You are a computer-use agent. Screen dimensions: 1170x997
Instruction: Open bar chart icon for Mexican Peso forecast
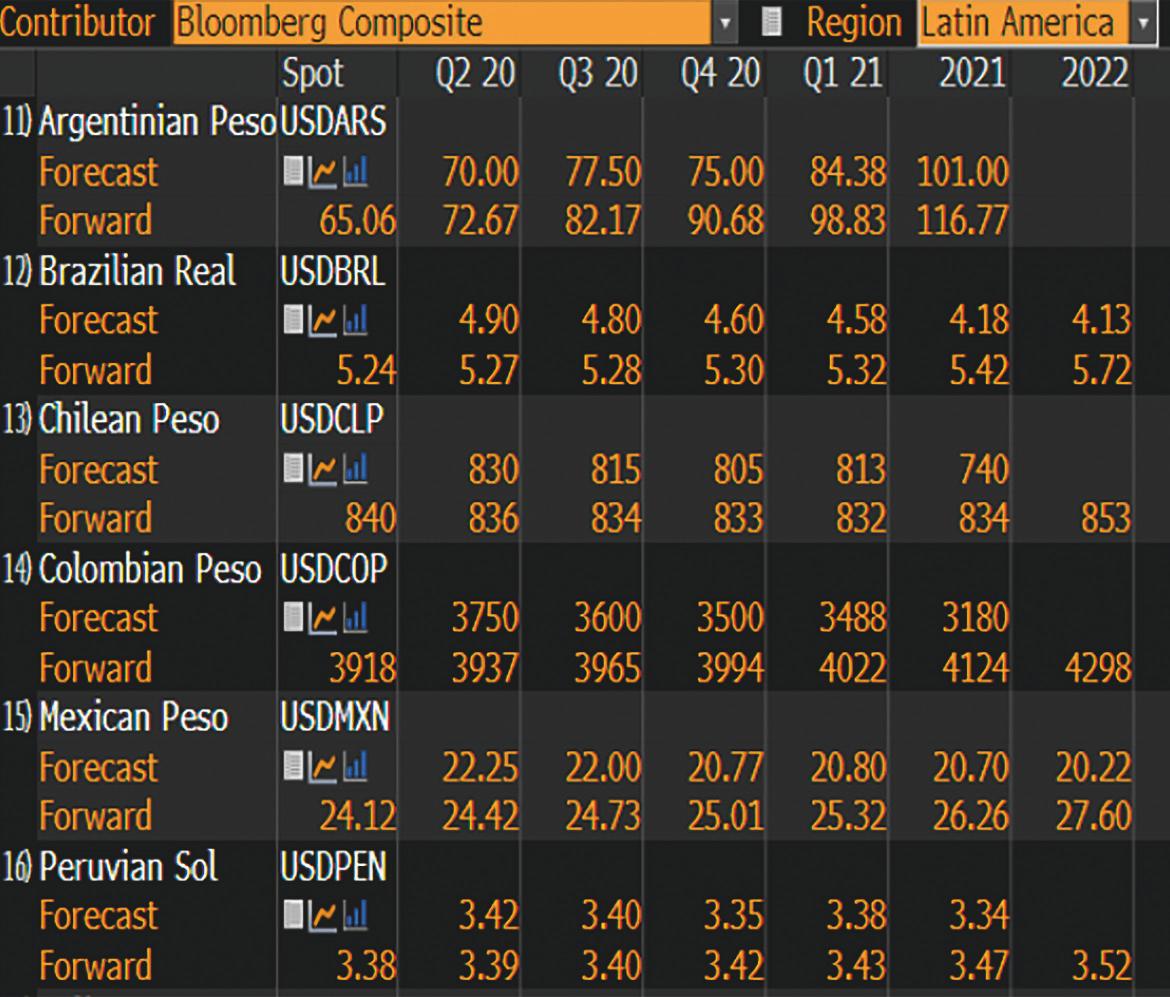tap(355, 767)
